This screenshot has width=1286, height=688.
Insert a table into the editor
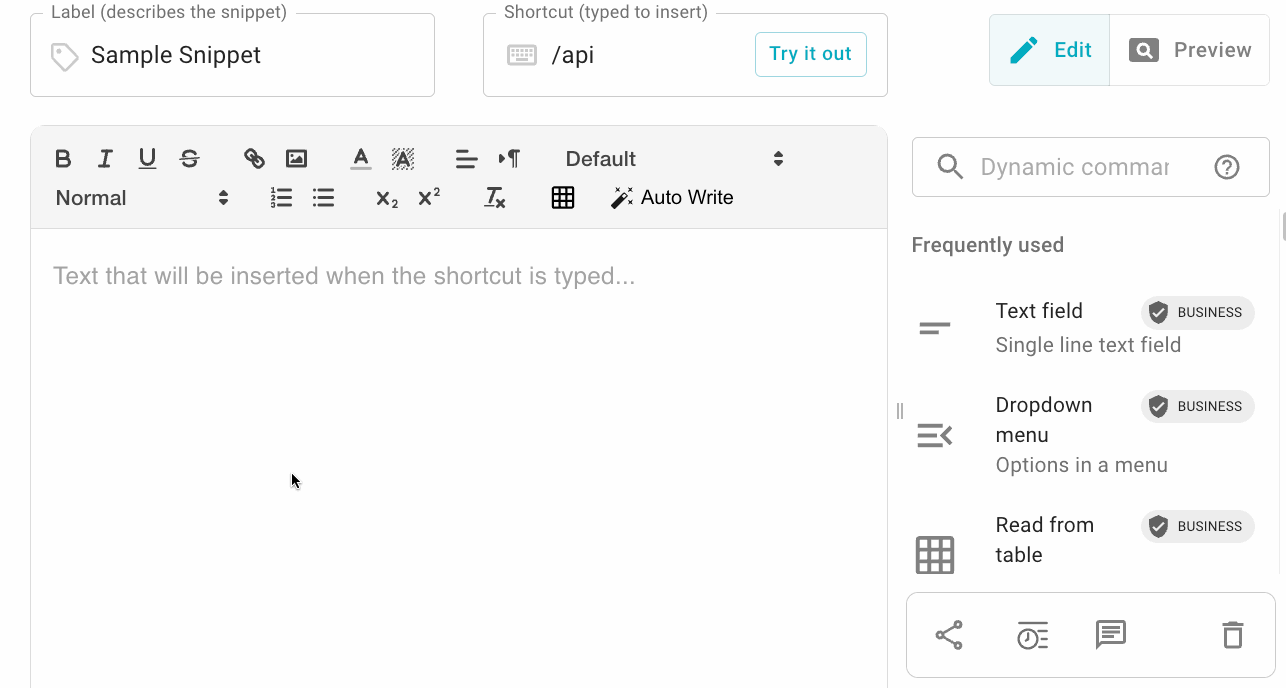563,198
